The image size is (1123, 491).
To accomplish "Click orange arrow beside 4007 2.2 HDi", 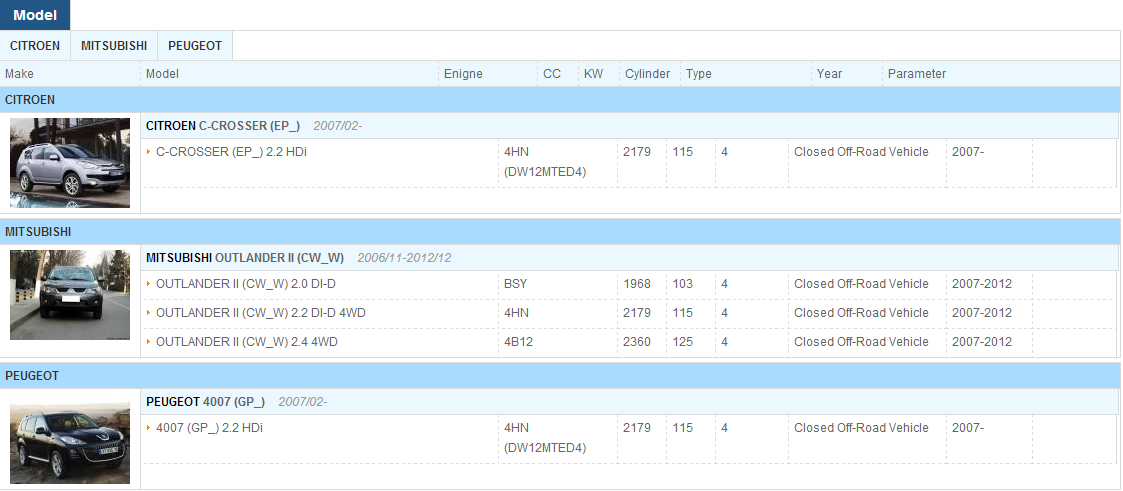I will tap(149, 428).
